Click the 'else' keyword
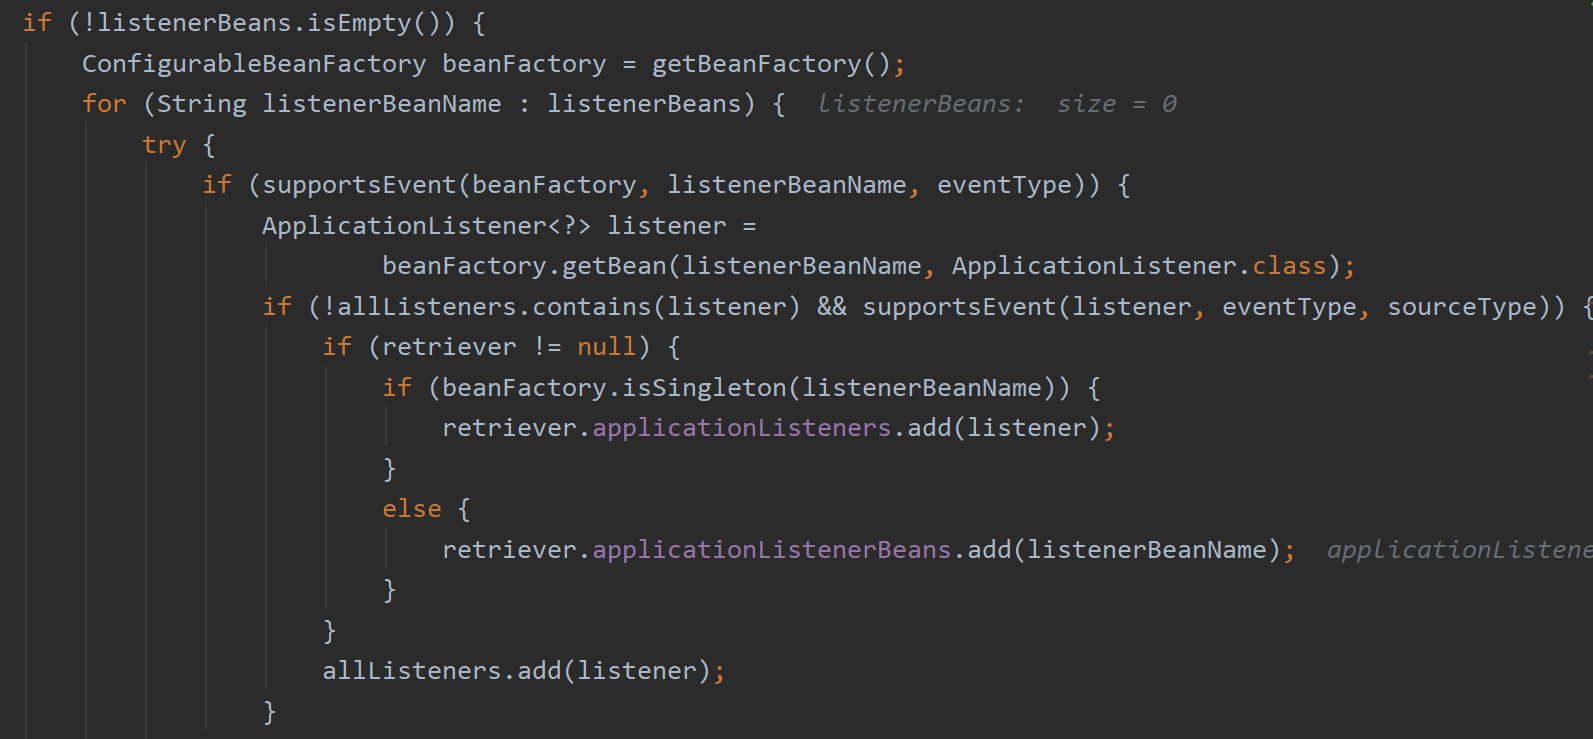1593x739 pixels. 412,509
